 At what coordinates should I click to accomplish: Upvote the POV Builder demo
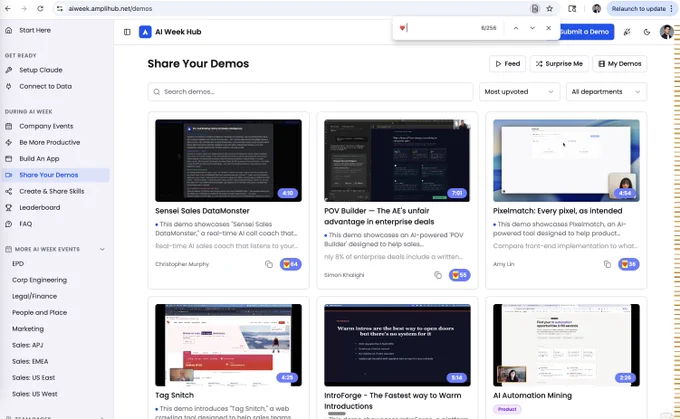[460, 275]
